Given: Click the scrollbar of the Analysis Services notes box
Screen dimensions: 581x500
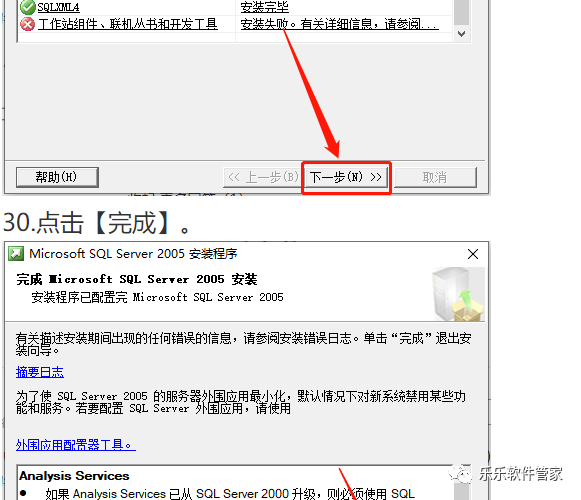Looking at the screenshot, I should [x=461, y=483].
